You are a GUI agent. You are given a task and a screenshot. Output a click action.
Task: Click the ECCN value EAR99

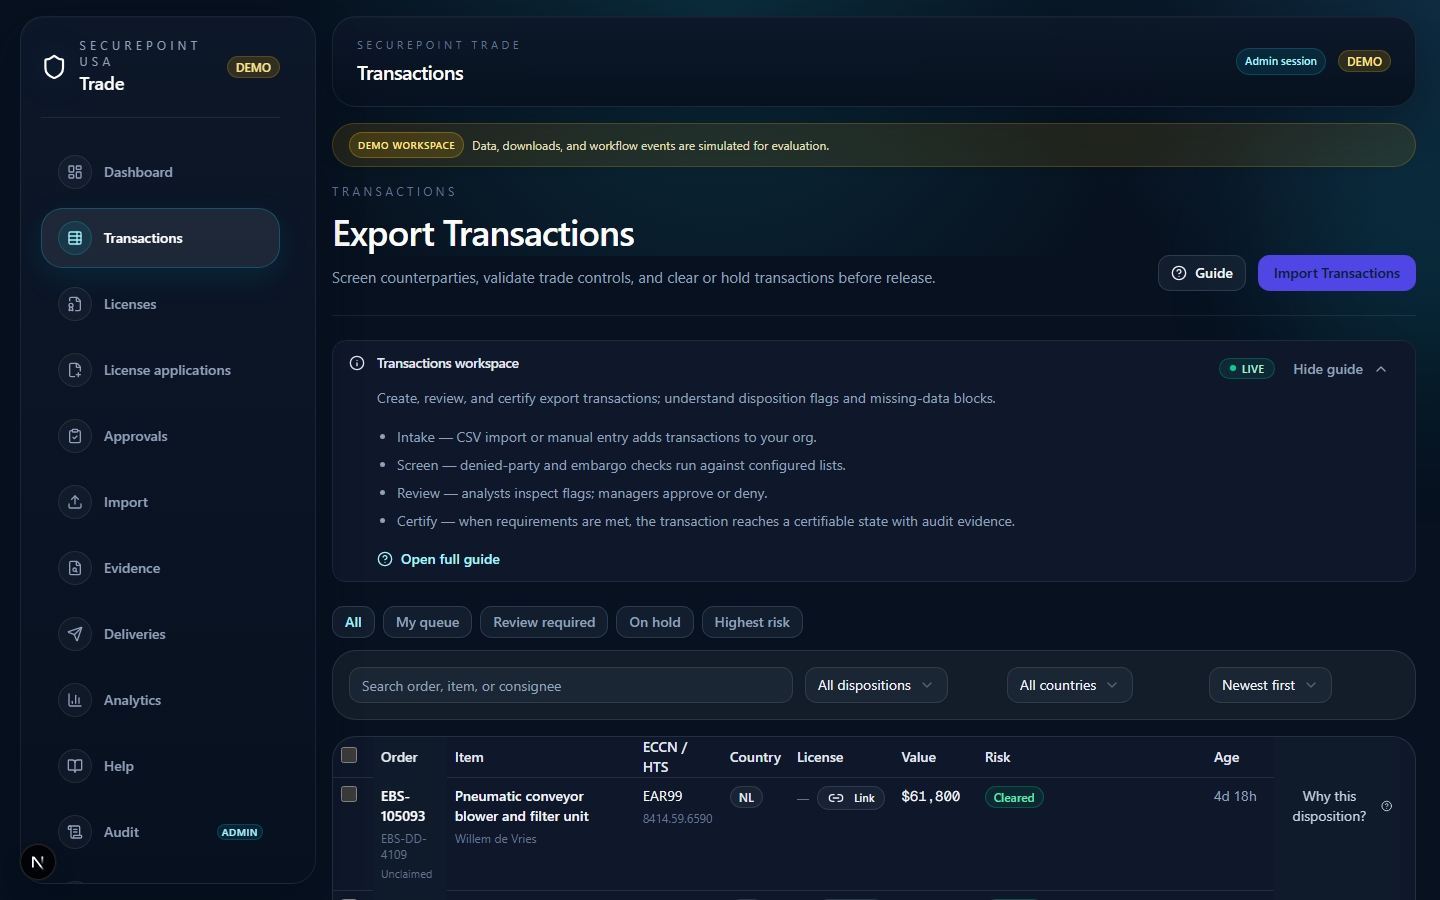coord(663,796)
